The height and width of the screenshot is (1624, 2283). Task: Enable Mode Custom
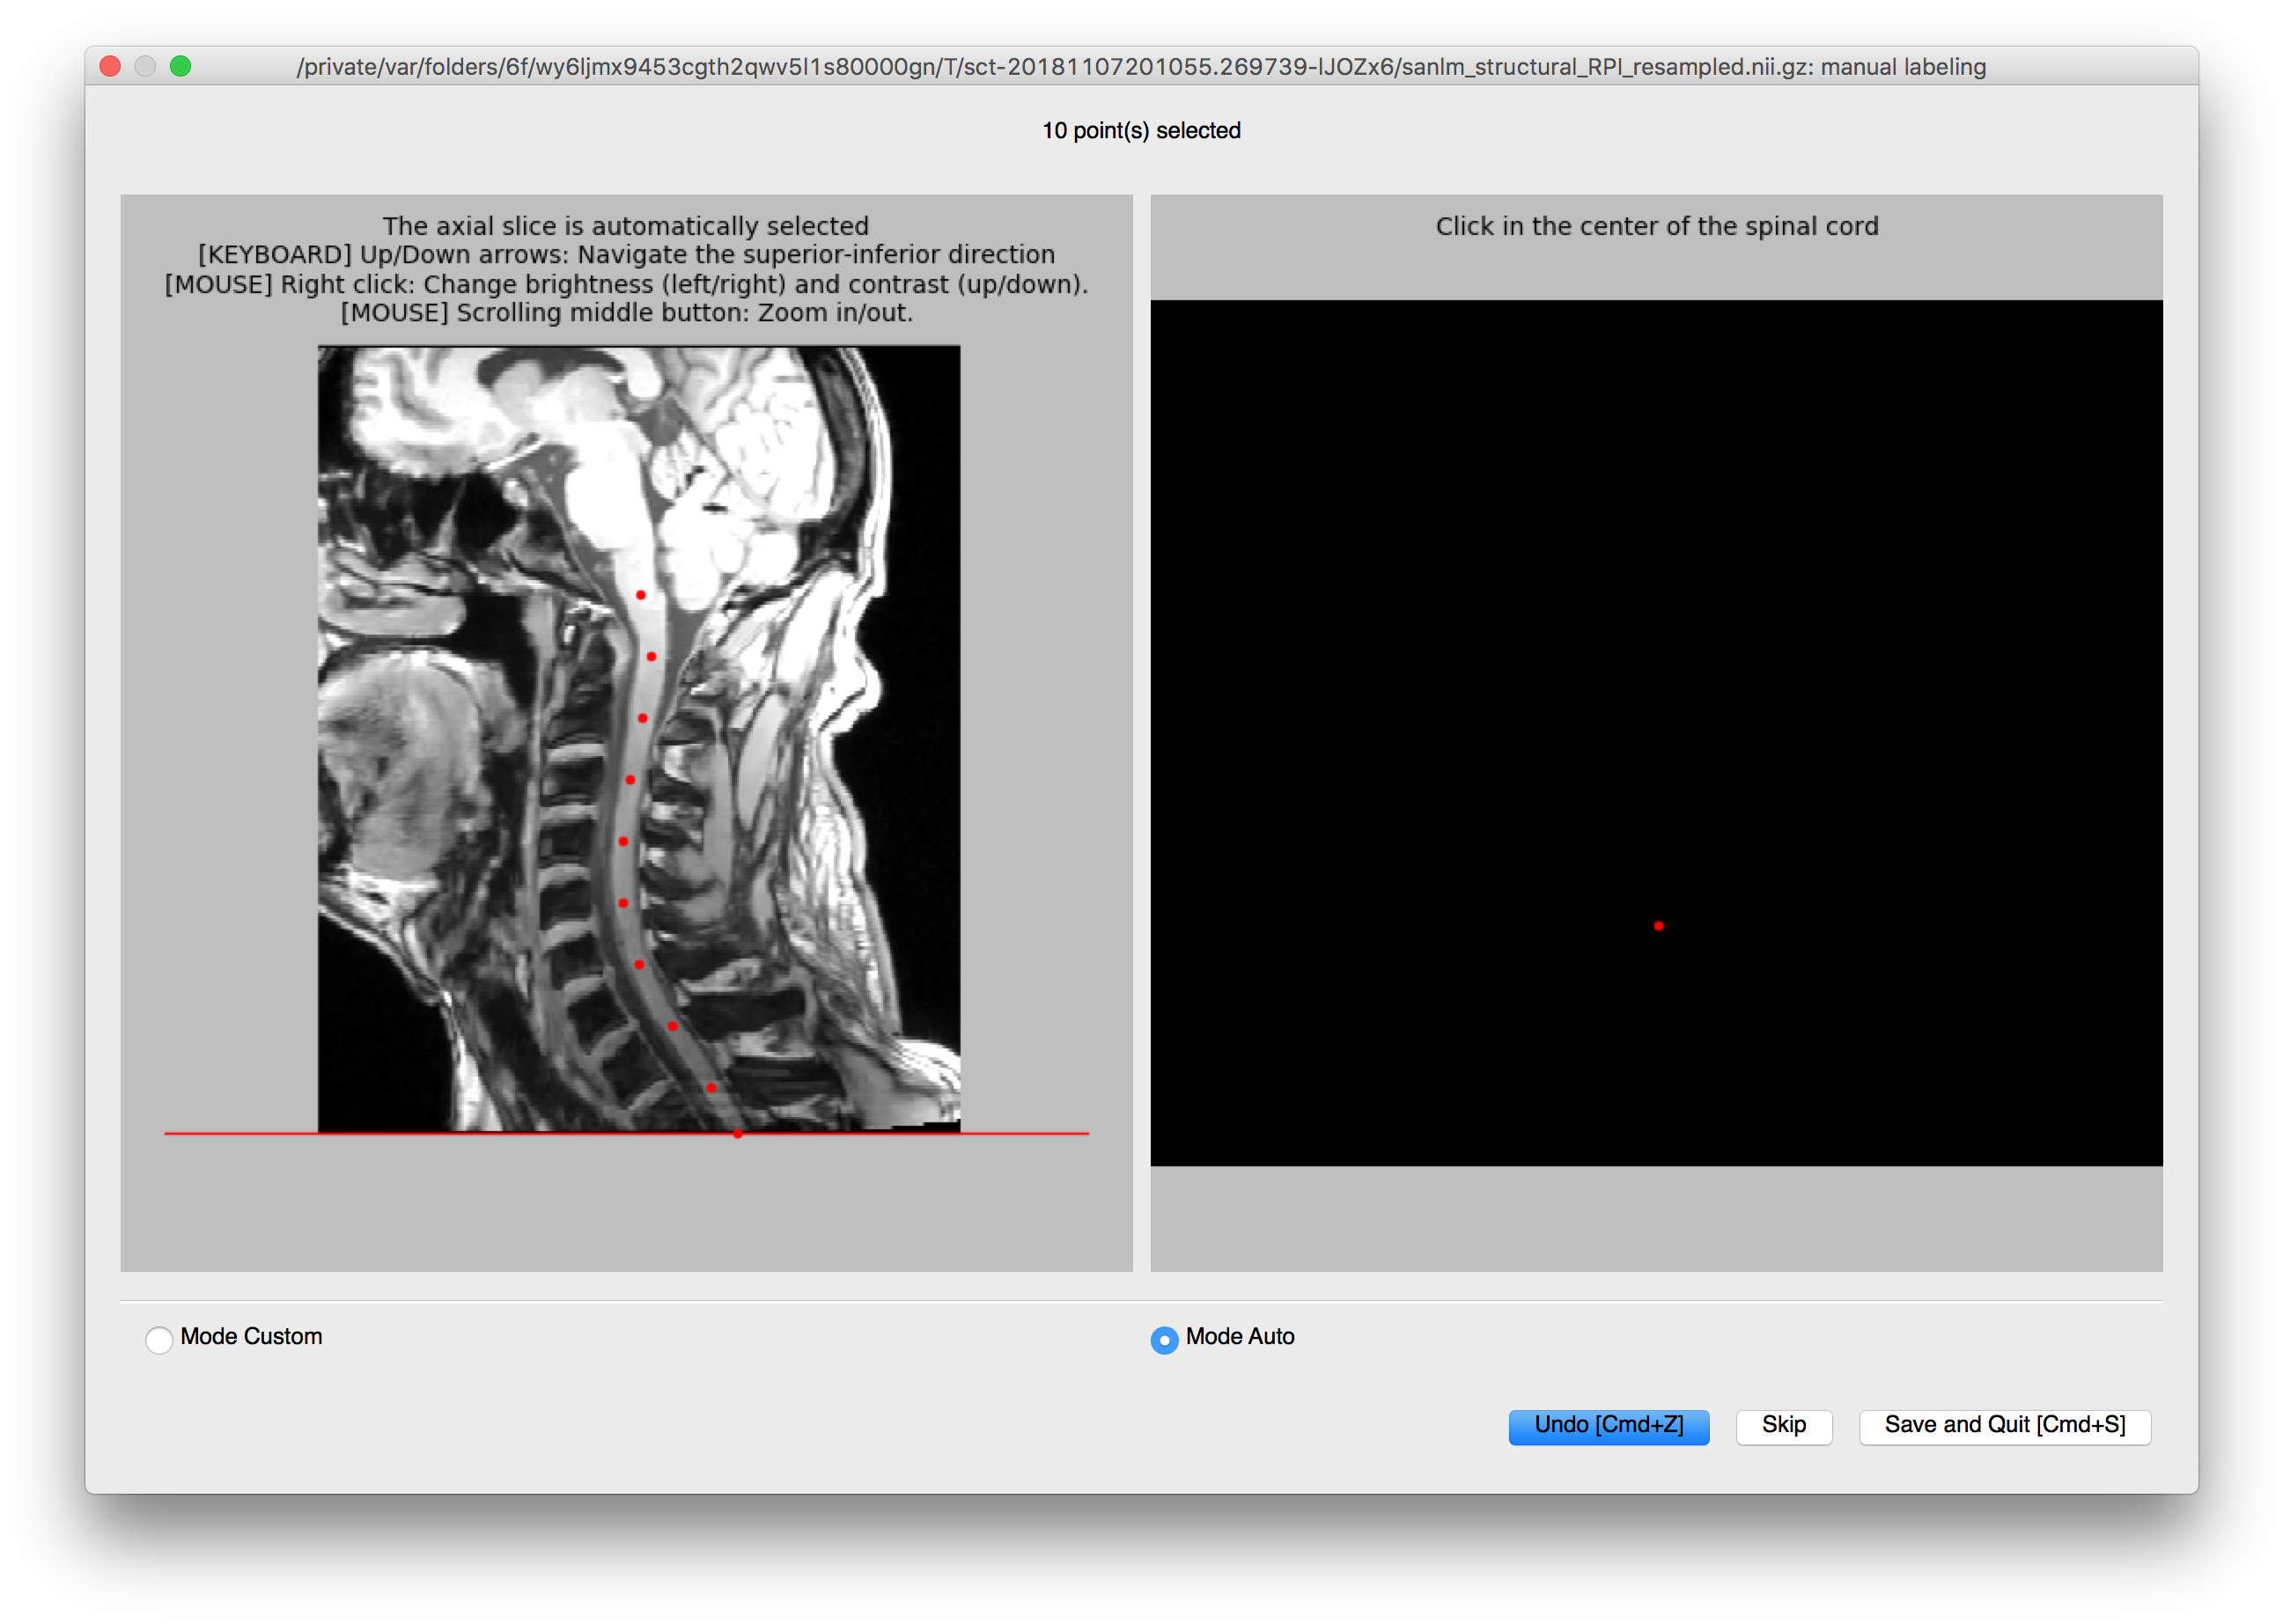(159, 1341)
